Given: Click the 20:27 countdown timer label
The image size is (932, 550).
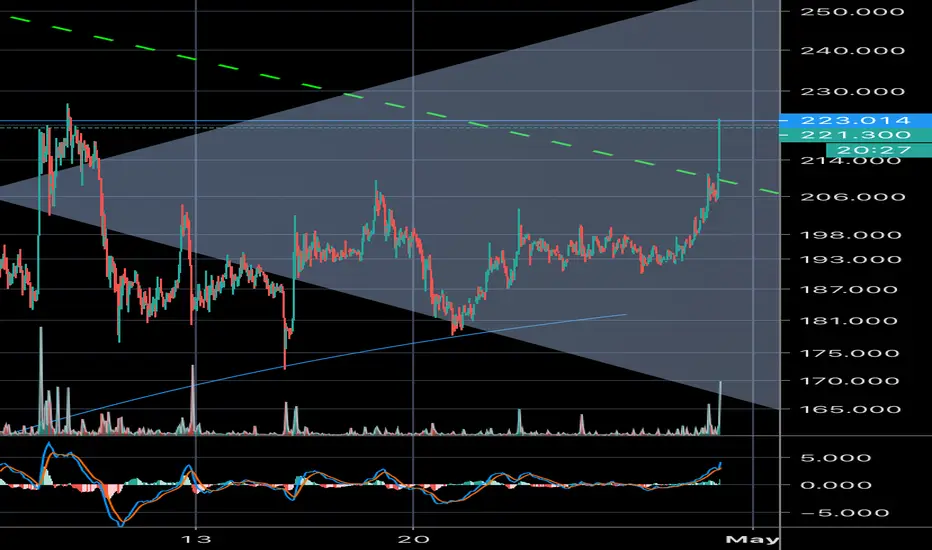Looking at the screenshot, I should click(x=879, y=150).
